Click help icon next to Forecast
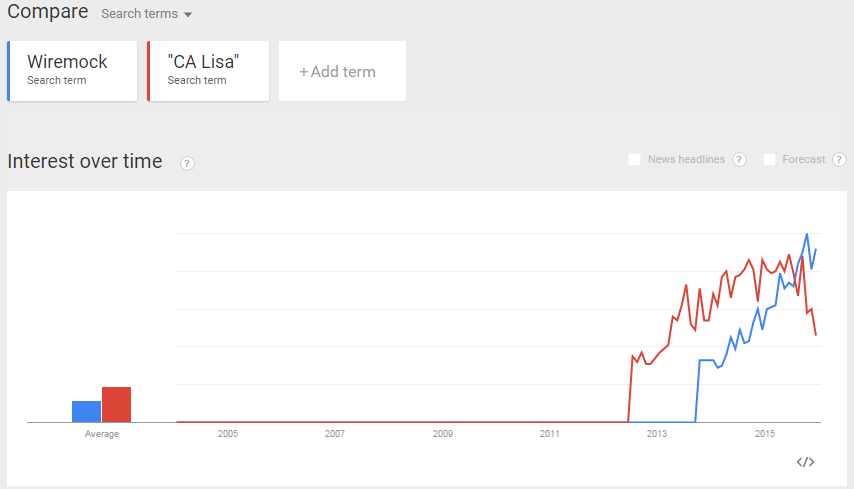This screenshot has width=854, height=489. [x=839, y=160]
